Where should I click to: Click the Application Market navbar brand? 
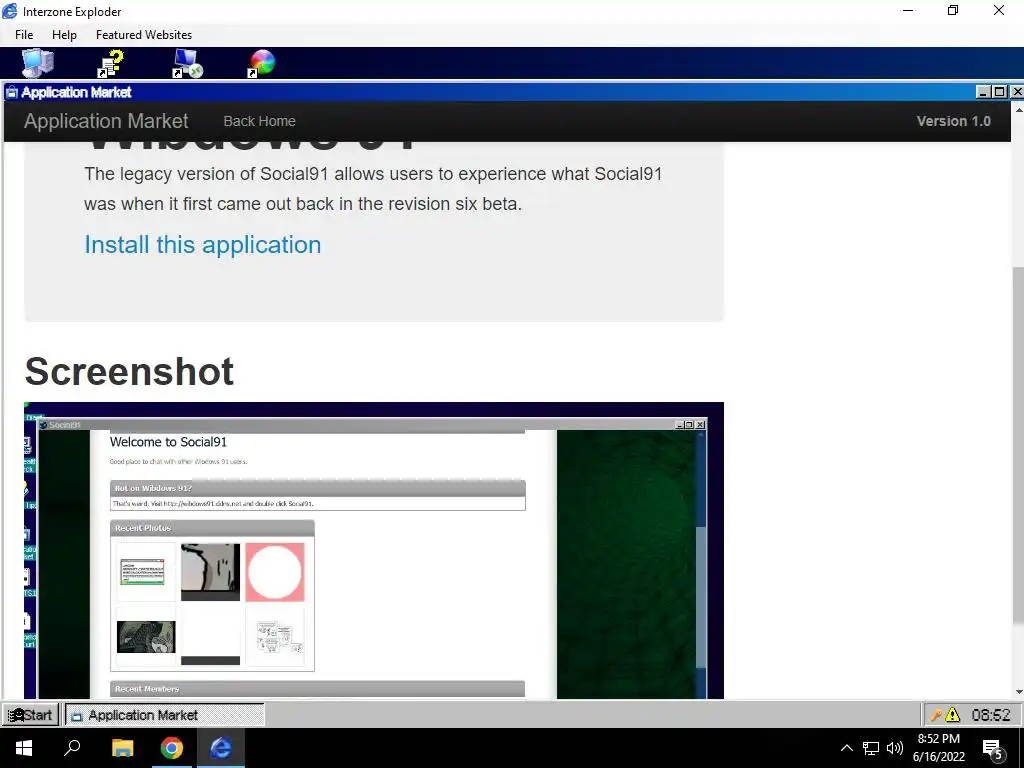pyautogui.click(x=106, y=121)
